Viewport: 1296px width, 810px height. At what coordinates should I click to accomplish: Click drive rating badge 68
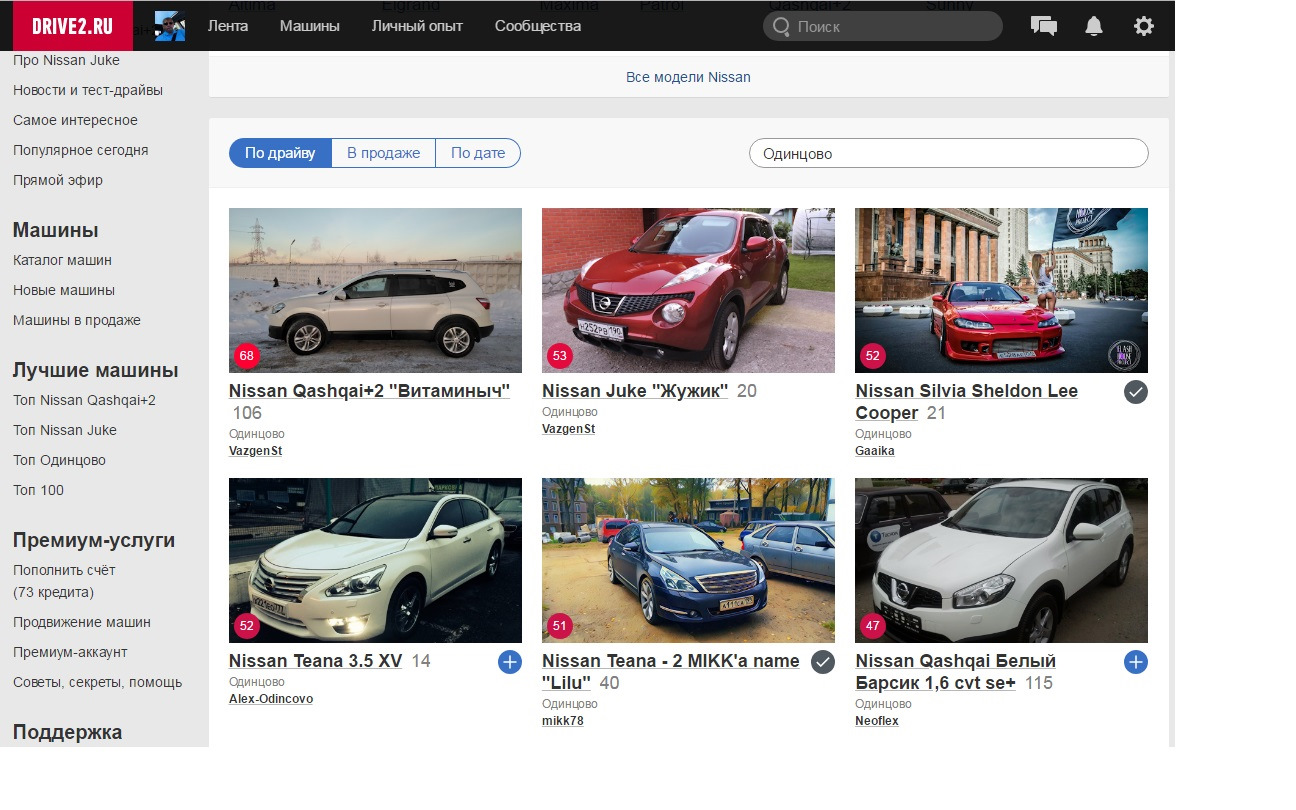click(x=247, y=356)
